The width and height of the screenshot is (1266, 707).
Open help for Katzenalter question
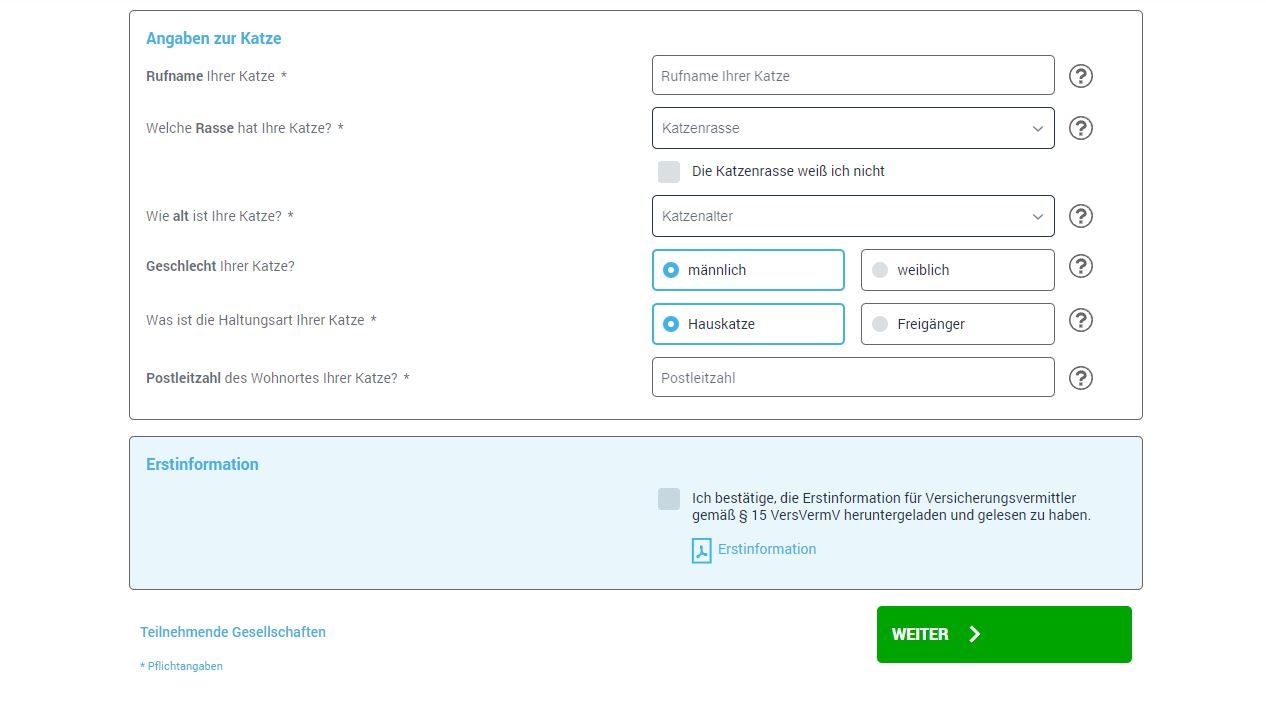click(x=1080, y=216)
